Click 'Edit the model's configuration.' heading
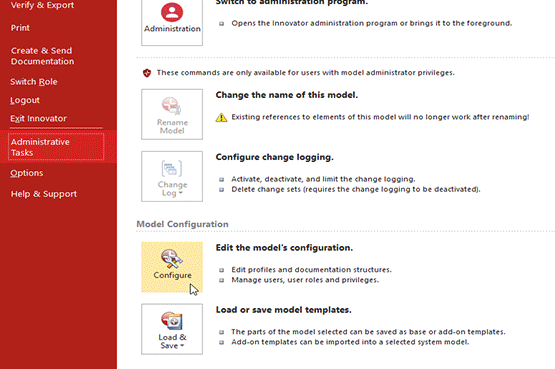Image resolution: width=555 pixels, height=369 pixels. click(x=284, y=248)
